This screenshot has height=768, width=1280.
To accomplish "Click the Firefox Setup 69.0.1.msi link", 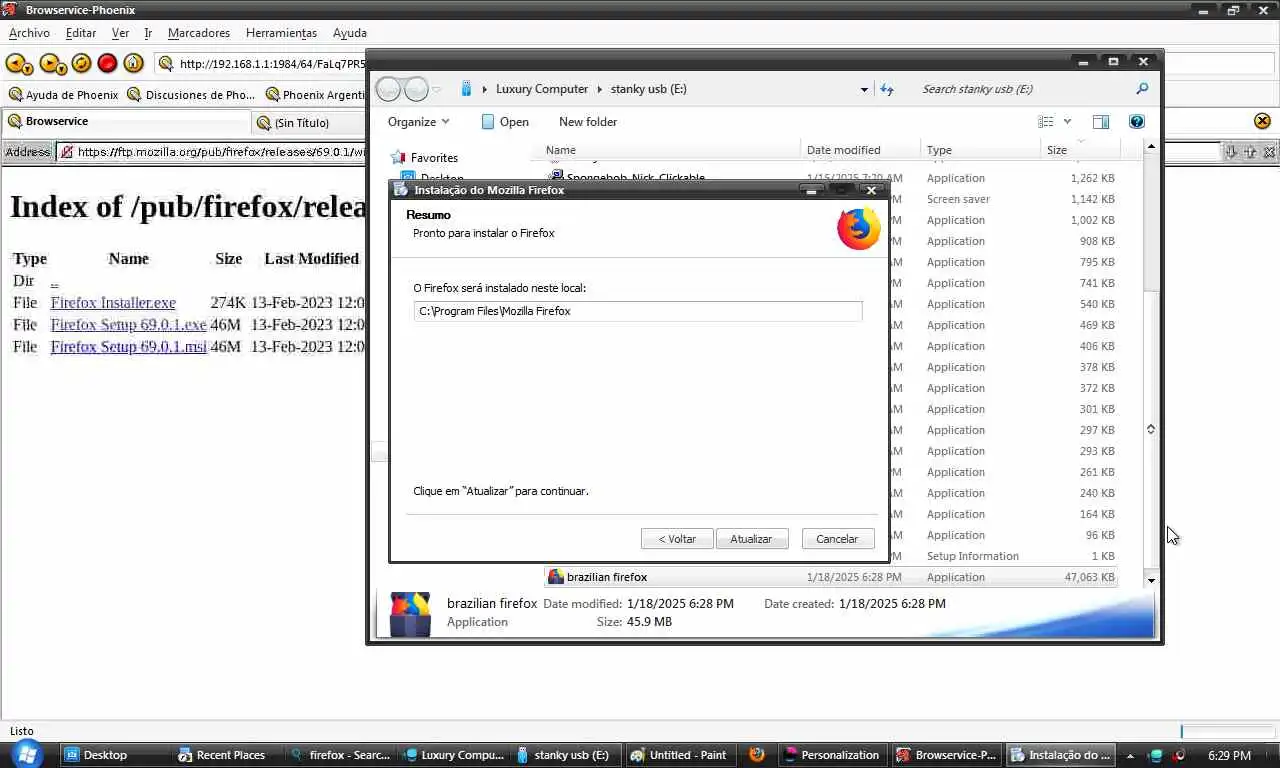I will (128, 346).
